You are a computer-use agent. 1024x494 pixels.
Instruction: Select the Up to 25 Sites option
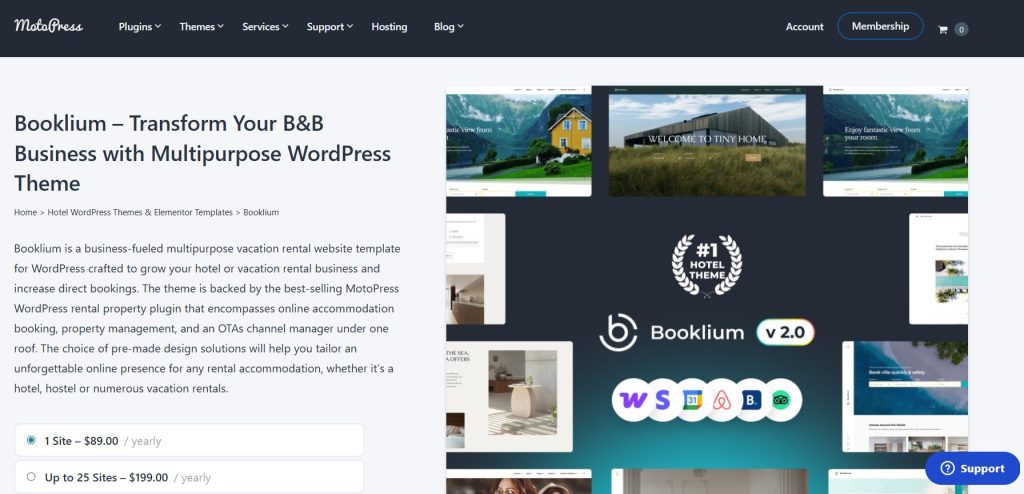coord(189,477)
